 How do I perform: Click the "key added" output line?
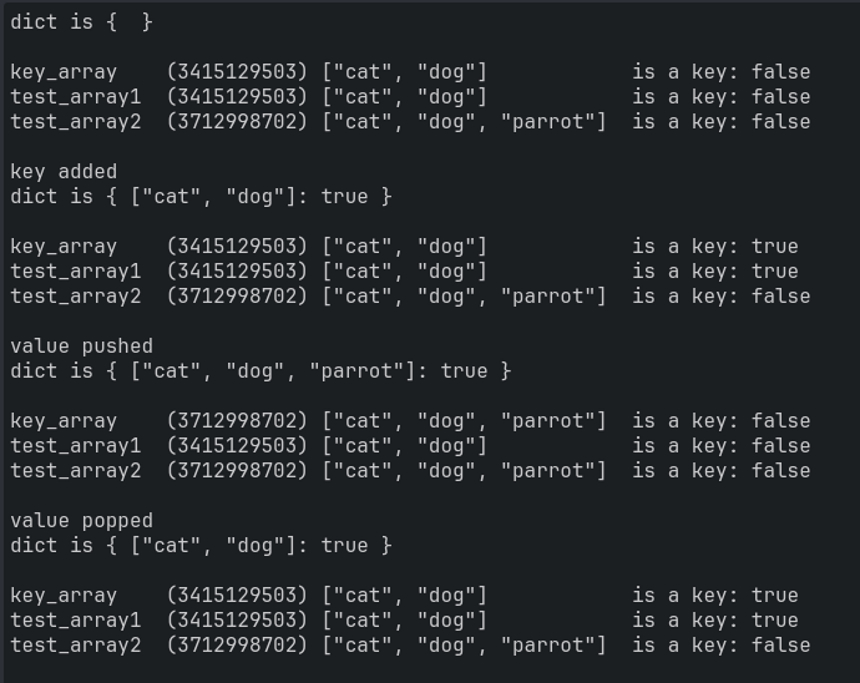pos(63,171)
